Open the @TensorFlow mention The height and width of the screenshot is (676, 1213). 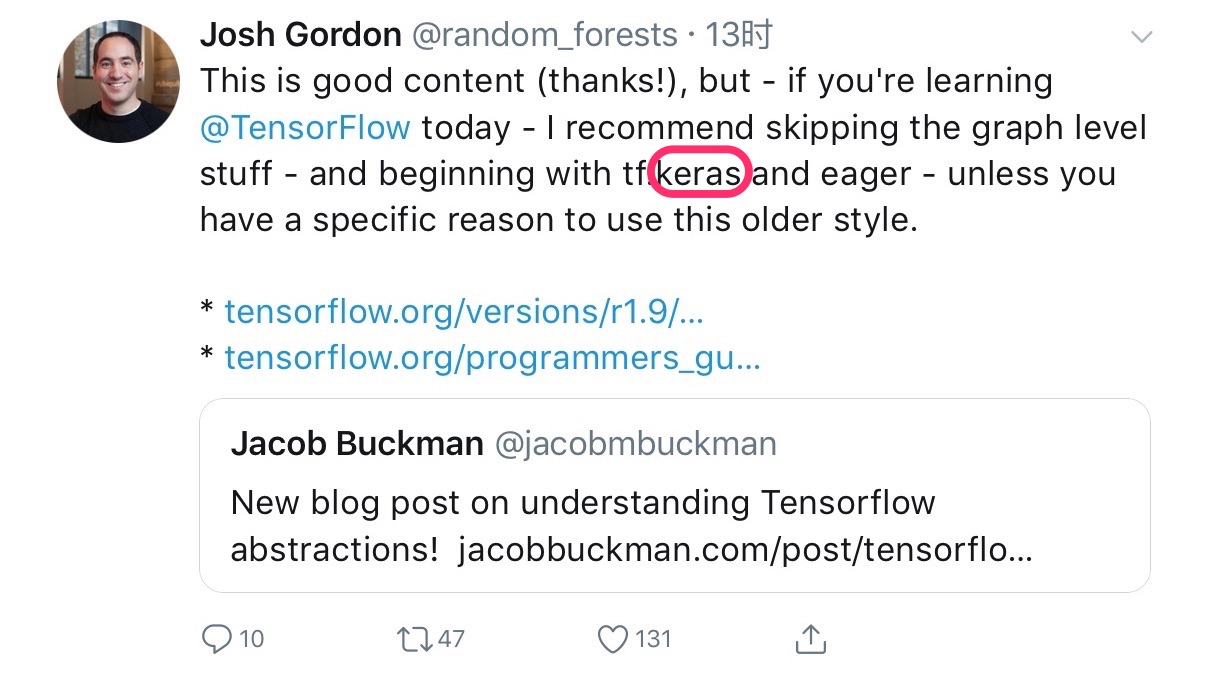[x=305, y=128]
